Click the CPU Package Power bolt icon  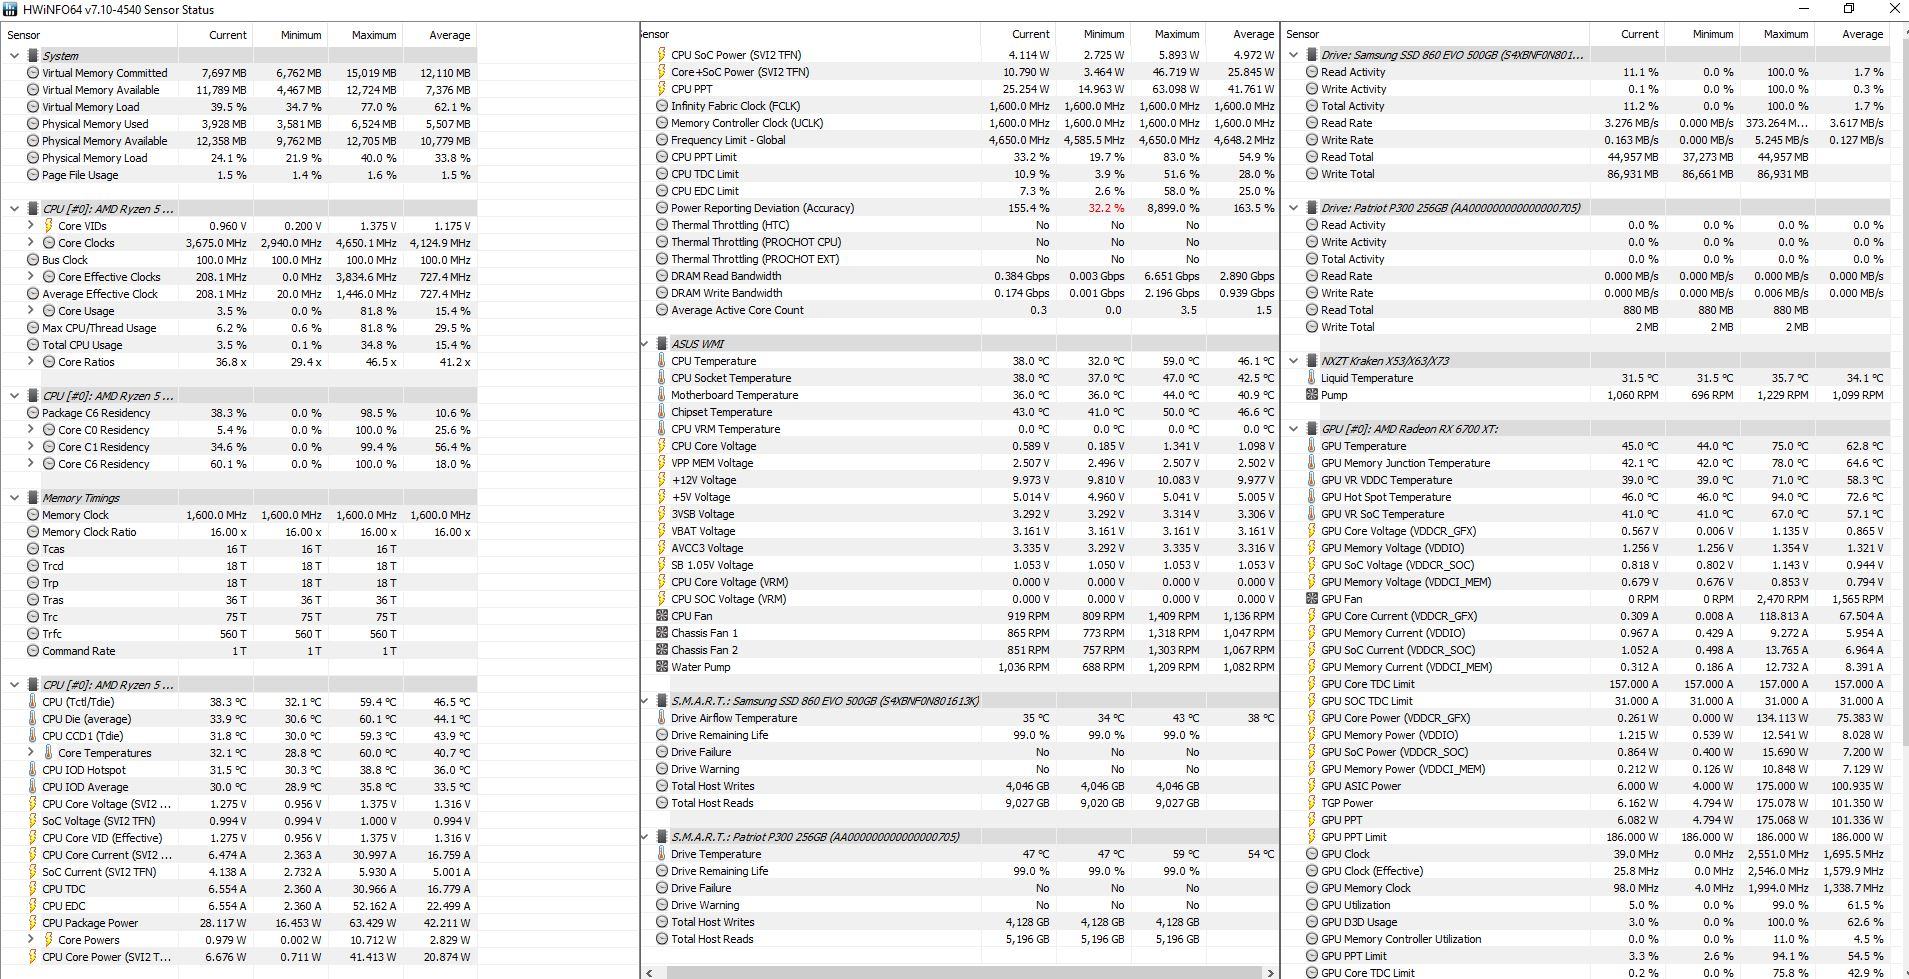click(33, 923)
